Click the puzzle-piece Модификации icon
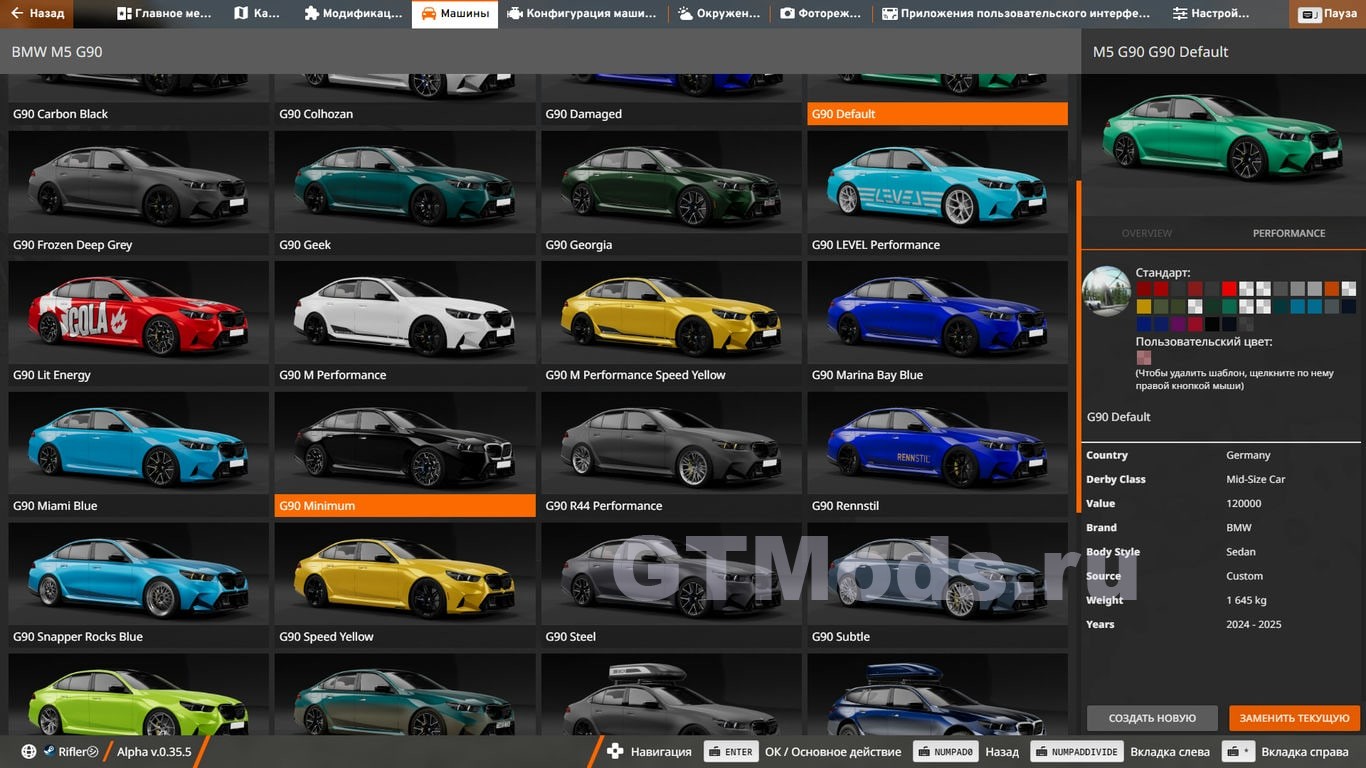 click(x=312, y=14)
